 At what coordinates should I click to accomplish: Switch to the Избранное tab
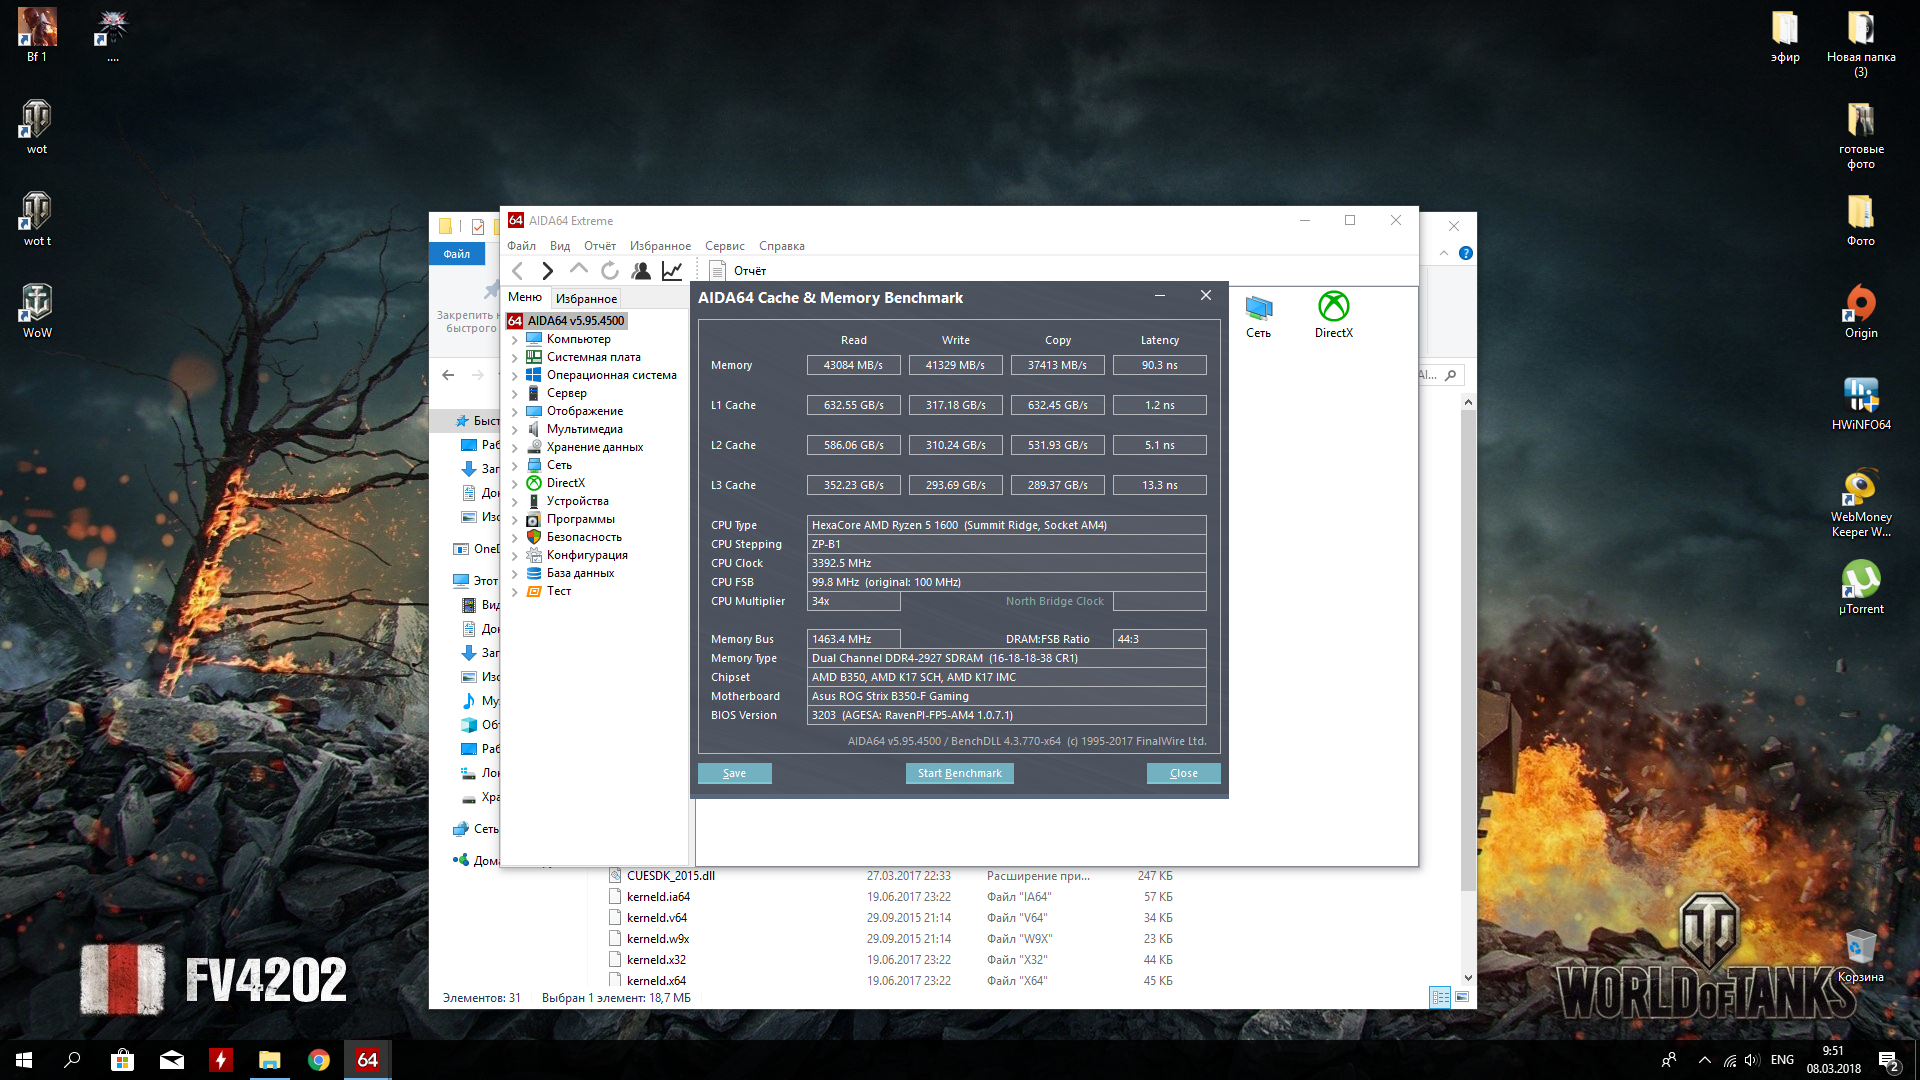[586, 299]
